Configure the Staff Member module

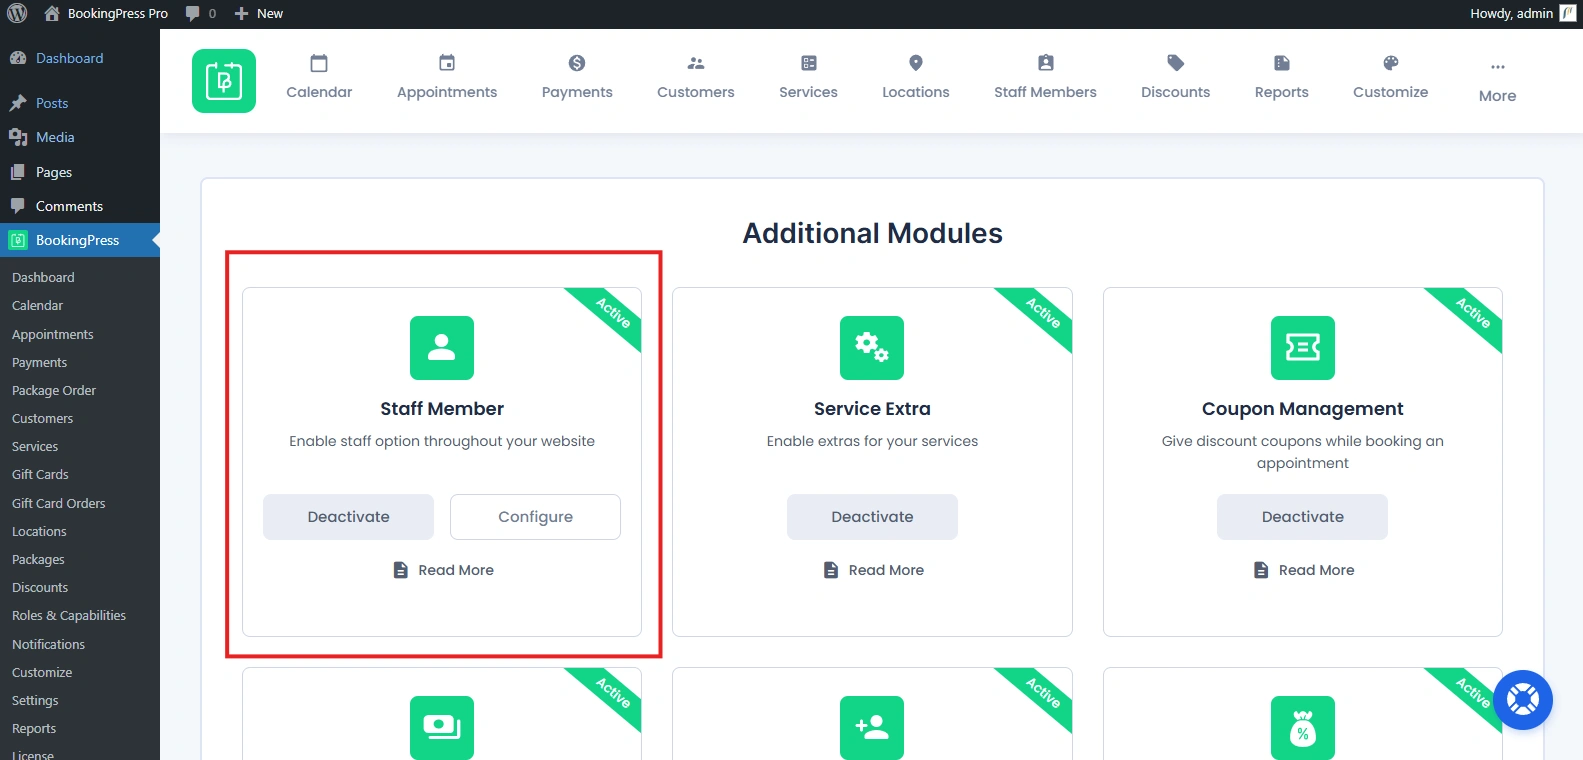pyautogui.click(x=535, y=517)
